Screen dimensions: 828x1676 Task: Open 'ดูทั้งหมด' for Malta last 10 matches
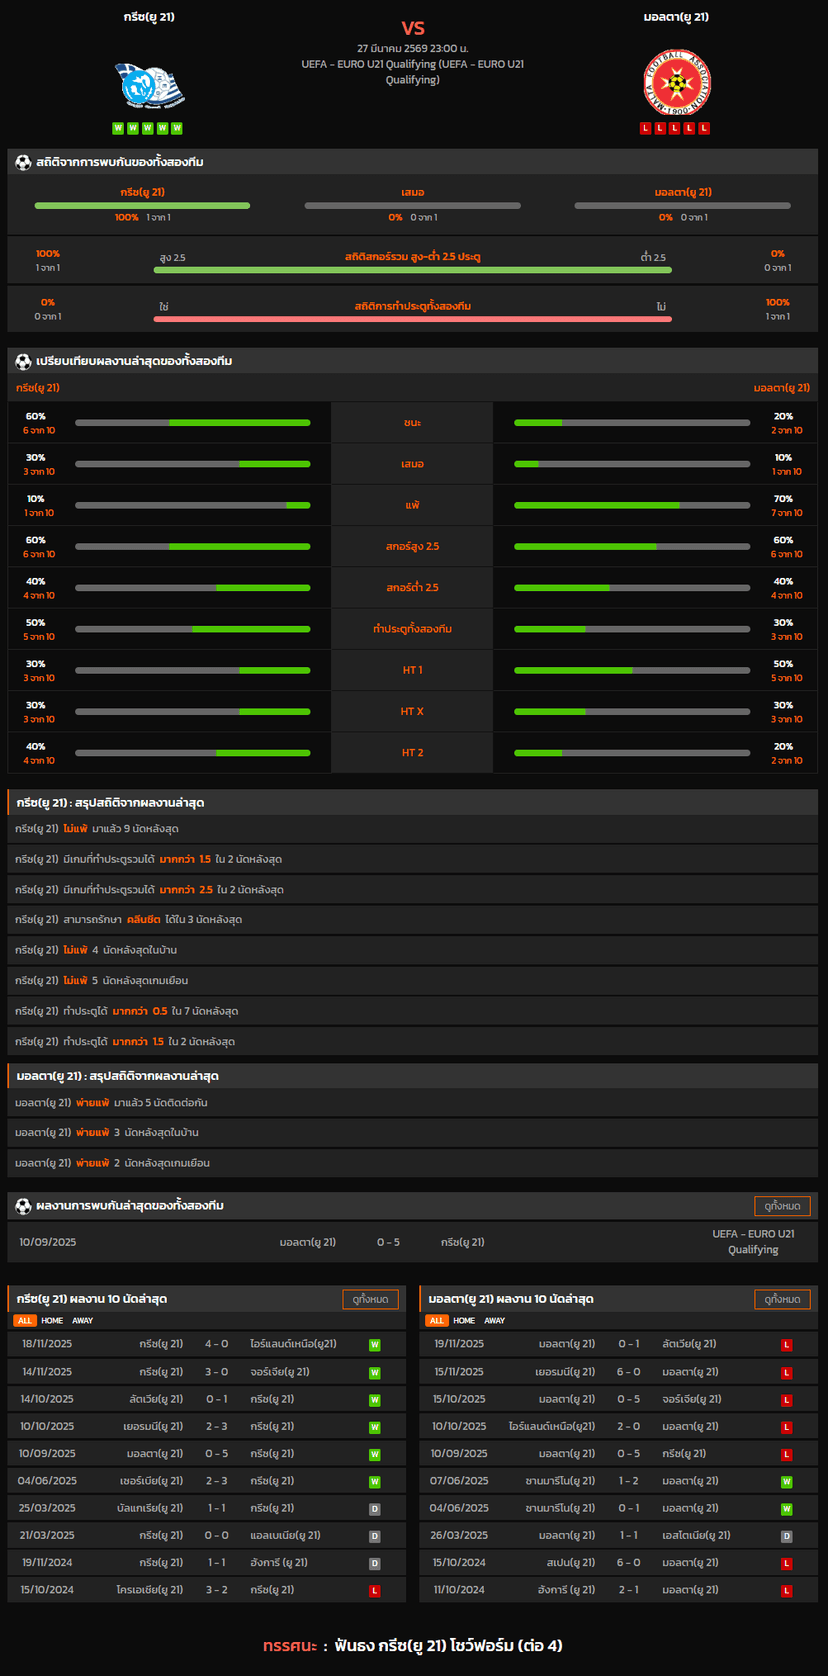click(x=782, y=1299)
